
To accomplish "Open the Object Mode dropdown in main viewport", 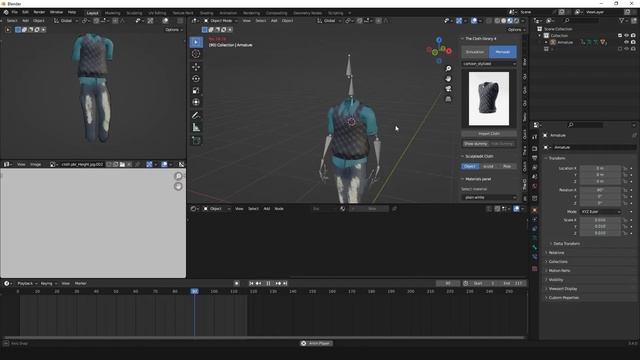I will (x=220, y=20).
